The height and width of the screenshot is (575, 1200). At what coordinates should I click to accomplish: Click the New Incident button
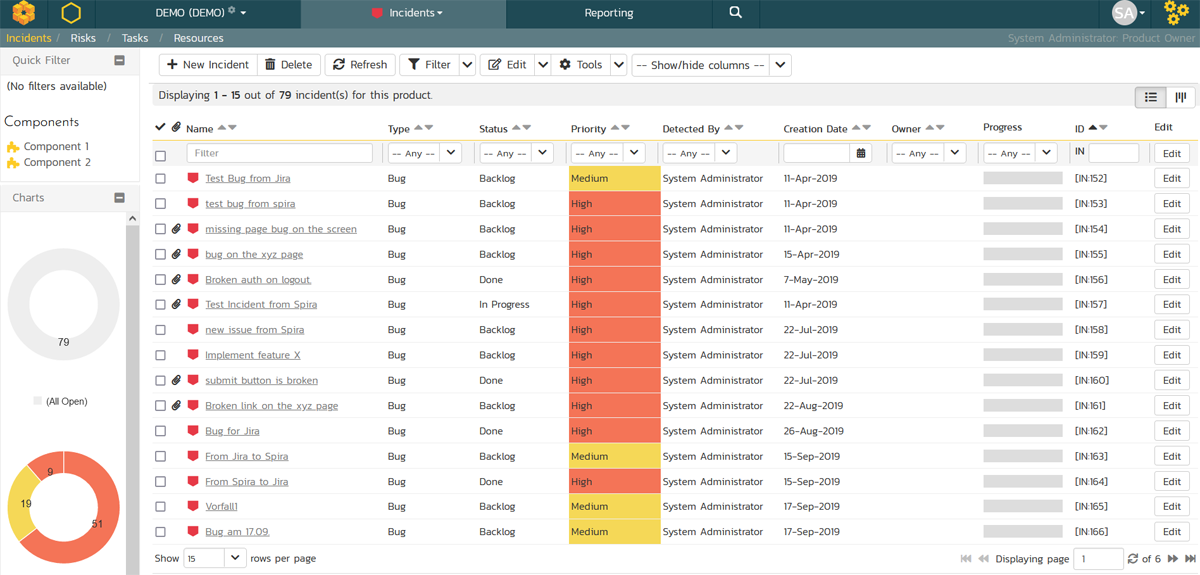coord(208,65)
